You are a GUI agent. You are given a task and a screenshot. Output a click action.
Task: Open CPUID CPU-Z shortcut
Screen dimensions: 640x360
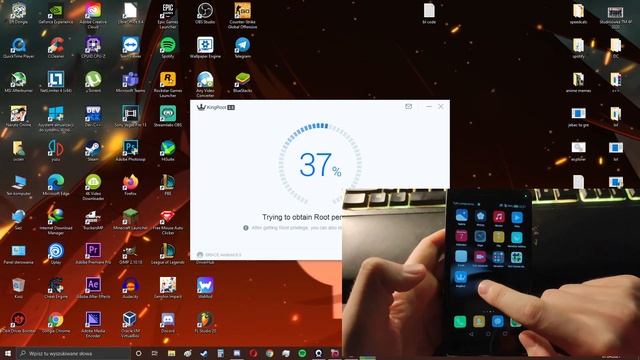point(93,48)
